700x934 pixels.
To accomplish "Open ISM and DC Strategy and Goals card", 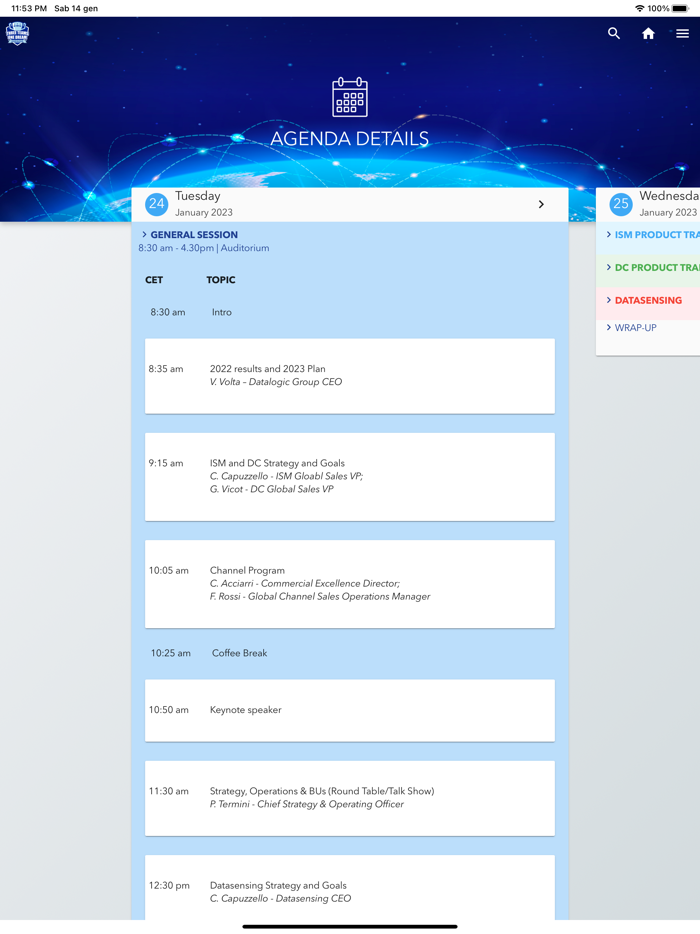I will (x=350, y=477).
